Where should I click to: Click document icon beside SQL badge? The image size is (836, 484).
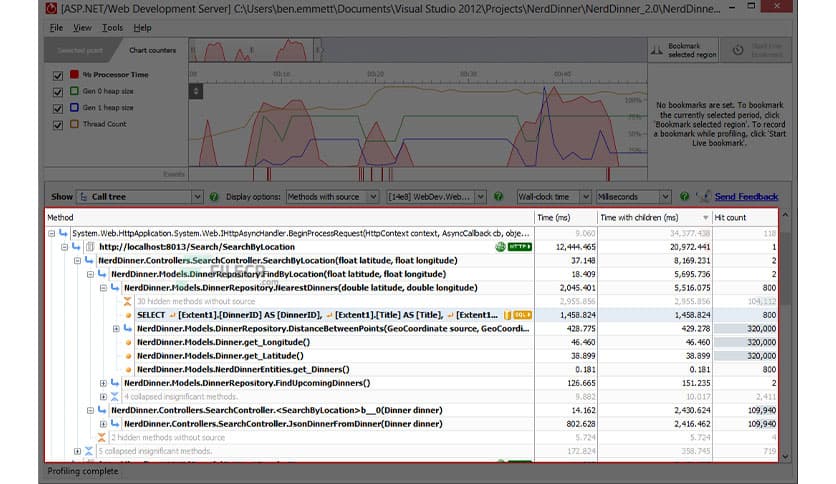(508, 315)
